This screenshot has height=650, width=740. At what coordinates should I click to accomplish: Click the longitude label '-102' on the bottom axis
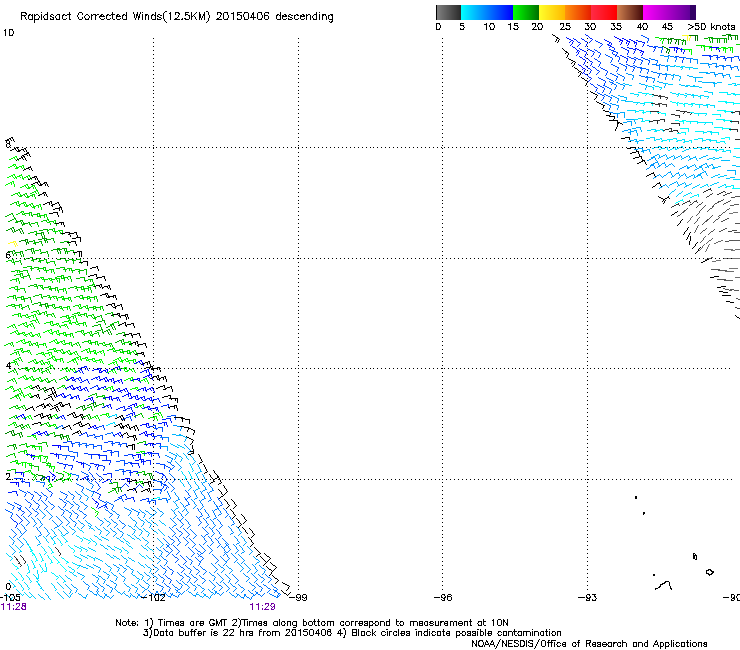(154, 598)
